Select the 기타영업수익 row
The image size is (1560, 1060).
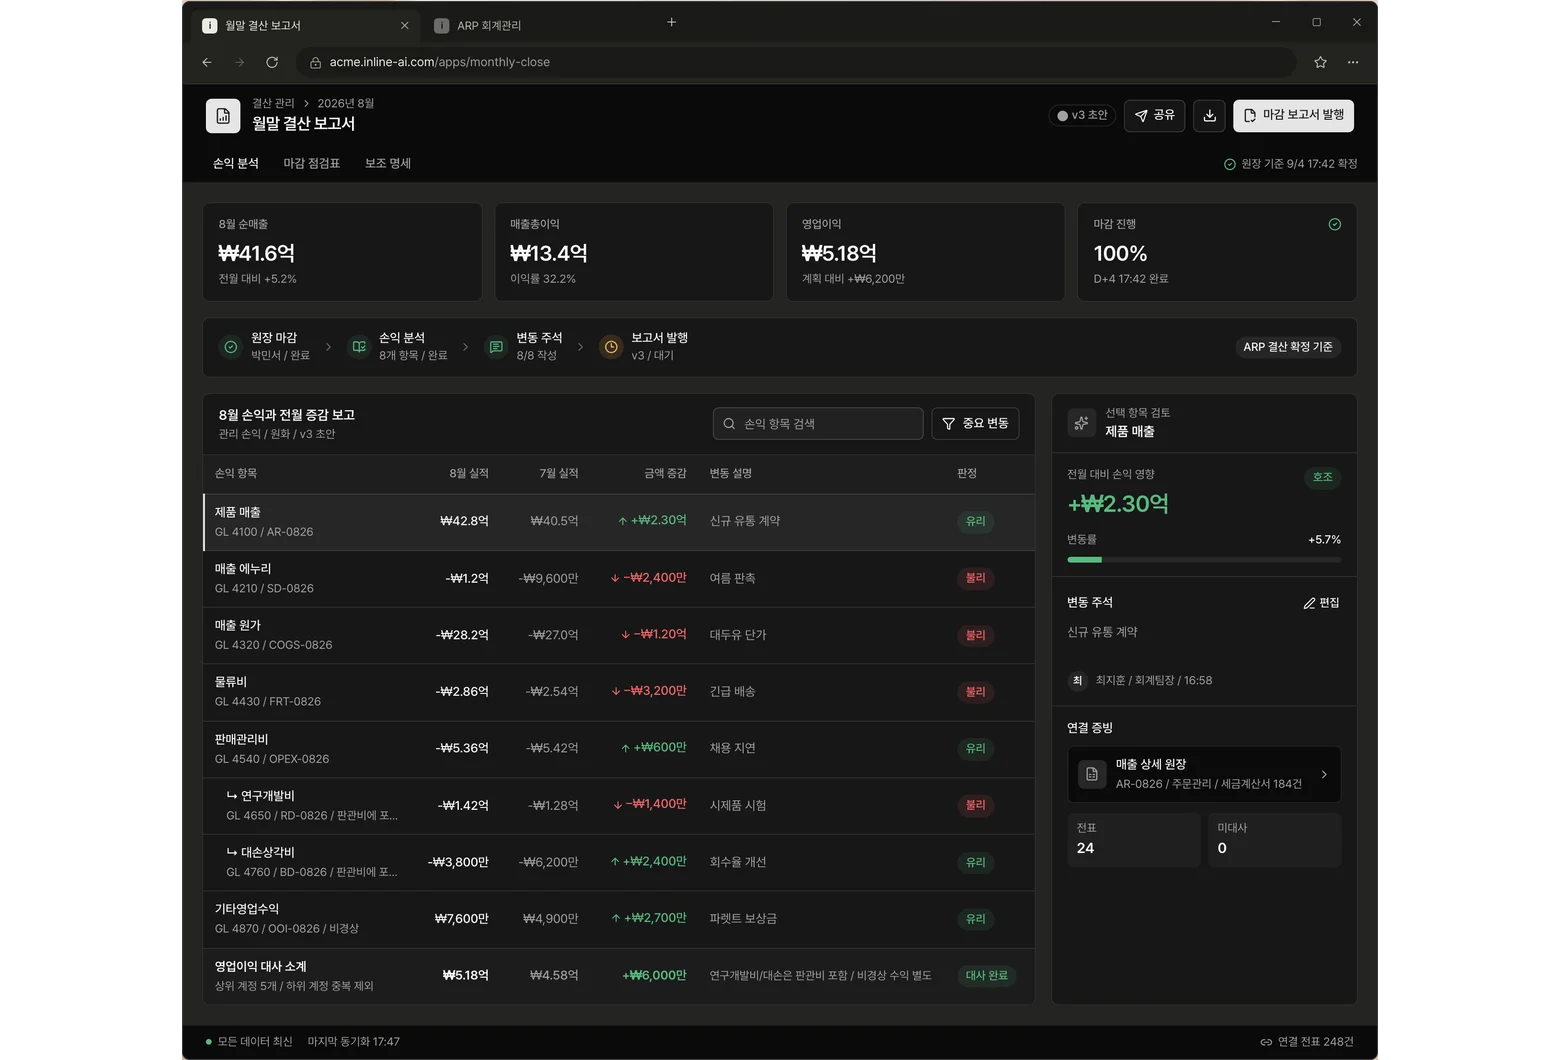click(x=619, y=919)
